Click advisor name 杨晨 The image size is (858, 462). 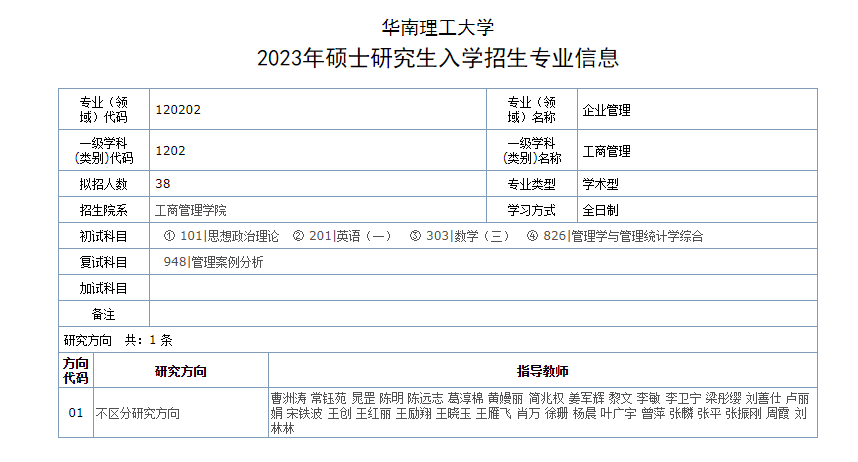click(x=584, y=413)
